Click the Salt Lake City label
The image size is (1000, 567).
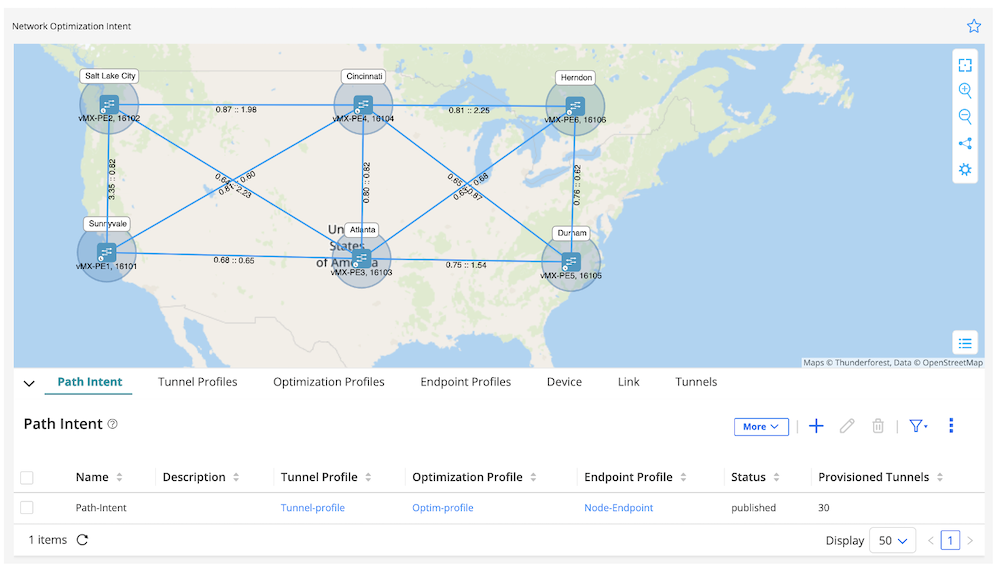coord(110,76)
